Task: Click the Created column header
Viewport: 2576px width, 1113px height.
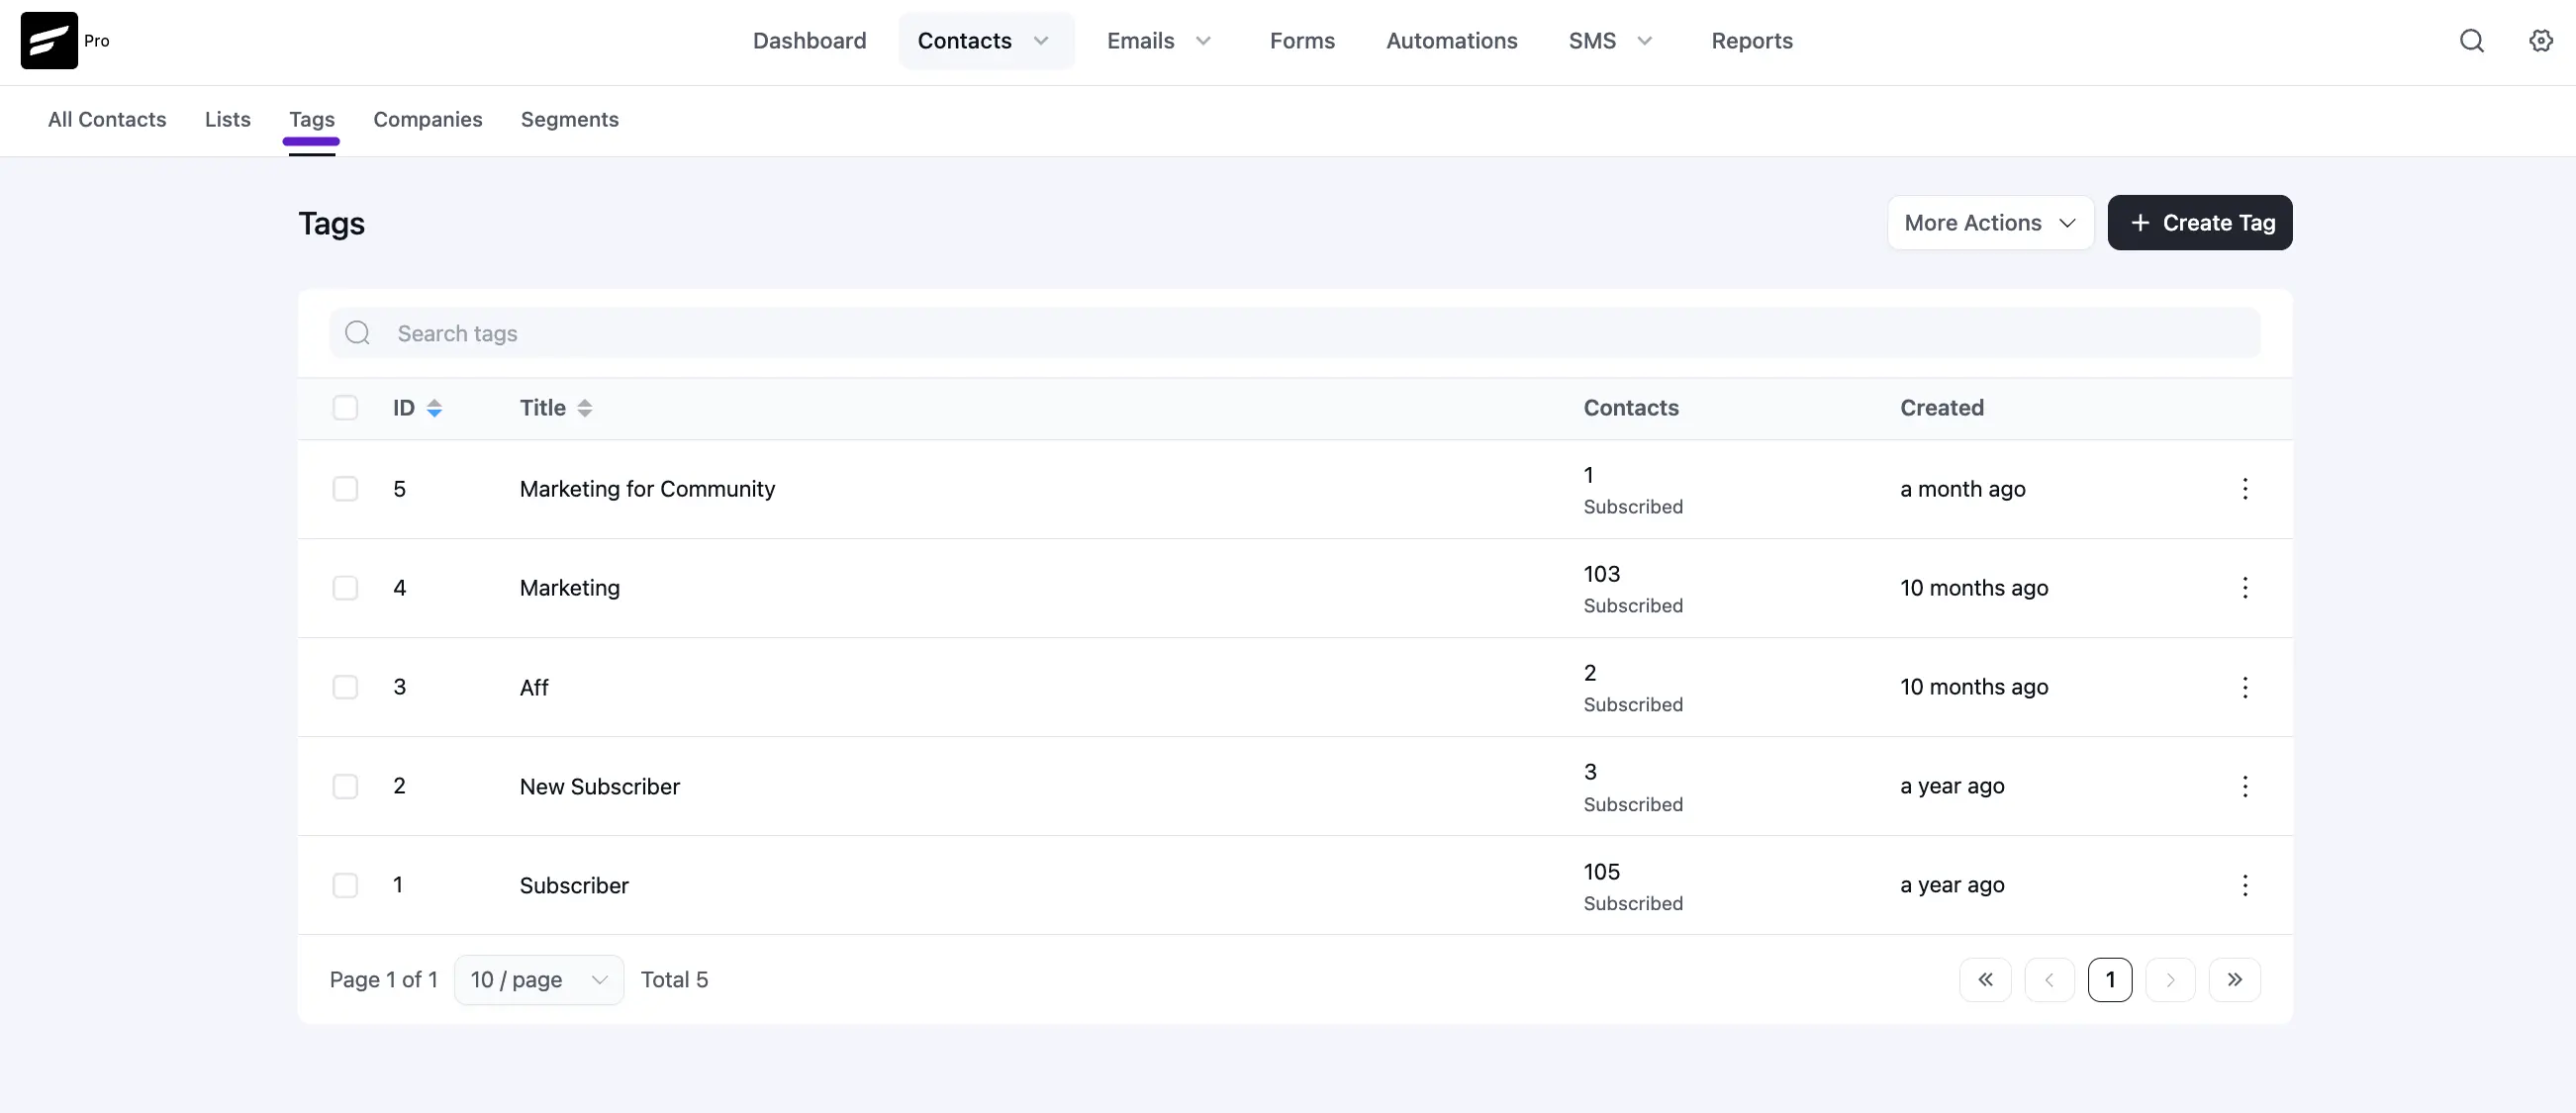Action: [x=1941, y=408]
